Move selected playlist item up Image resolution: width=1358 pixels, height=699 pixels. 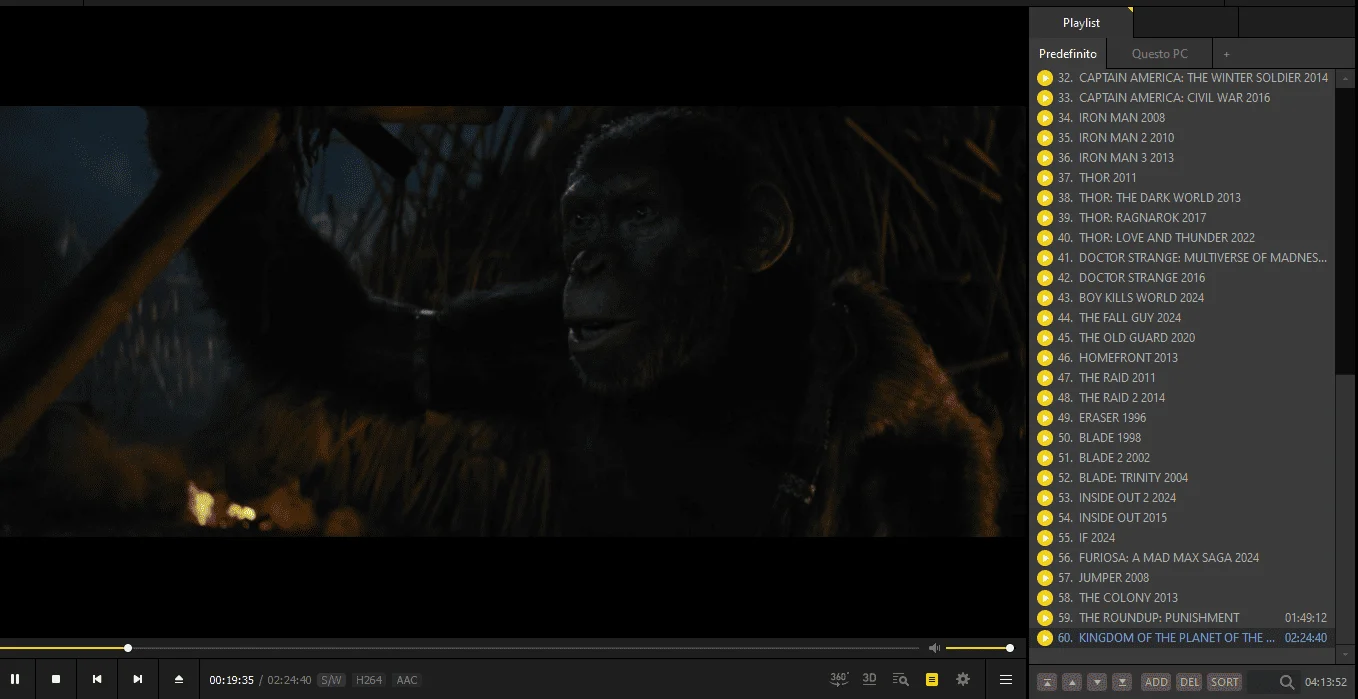1072,682
